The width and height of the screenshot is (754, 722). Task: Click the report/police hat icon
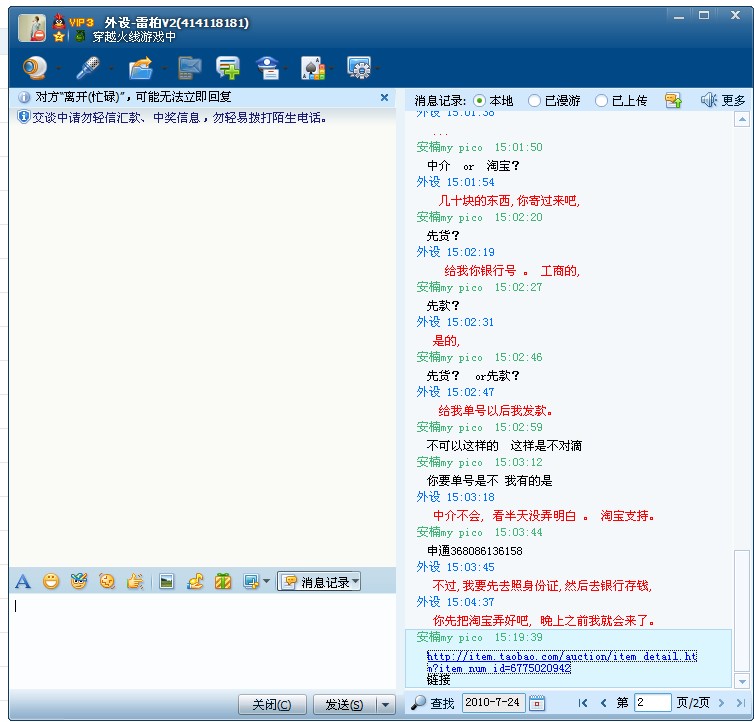coord(268,67)
